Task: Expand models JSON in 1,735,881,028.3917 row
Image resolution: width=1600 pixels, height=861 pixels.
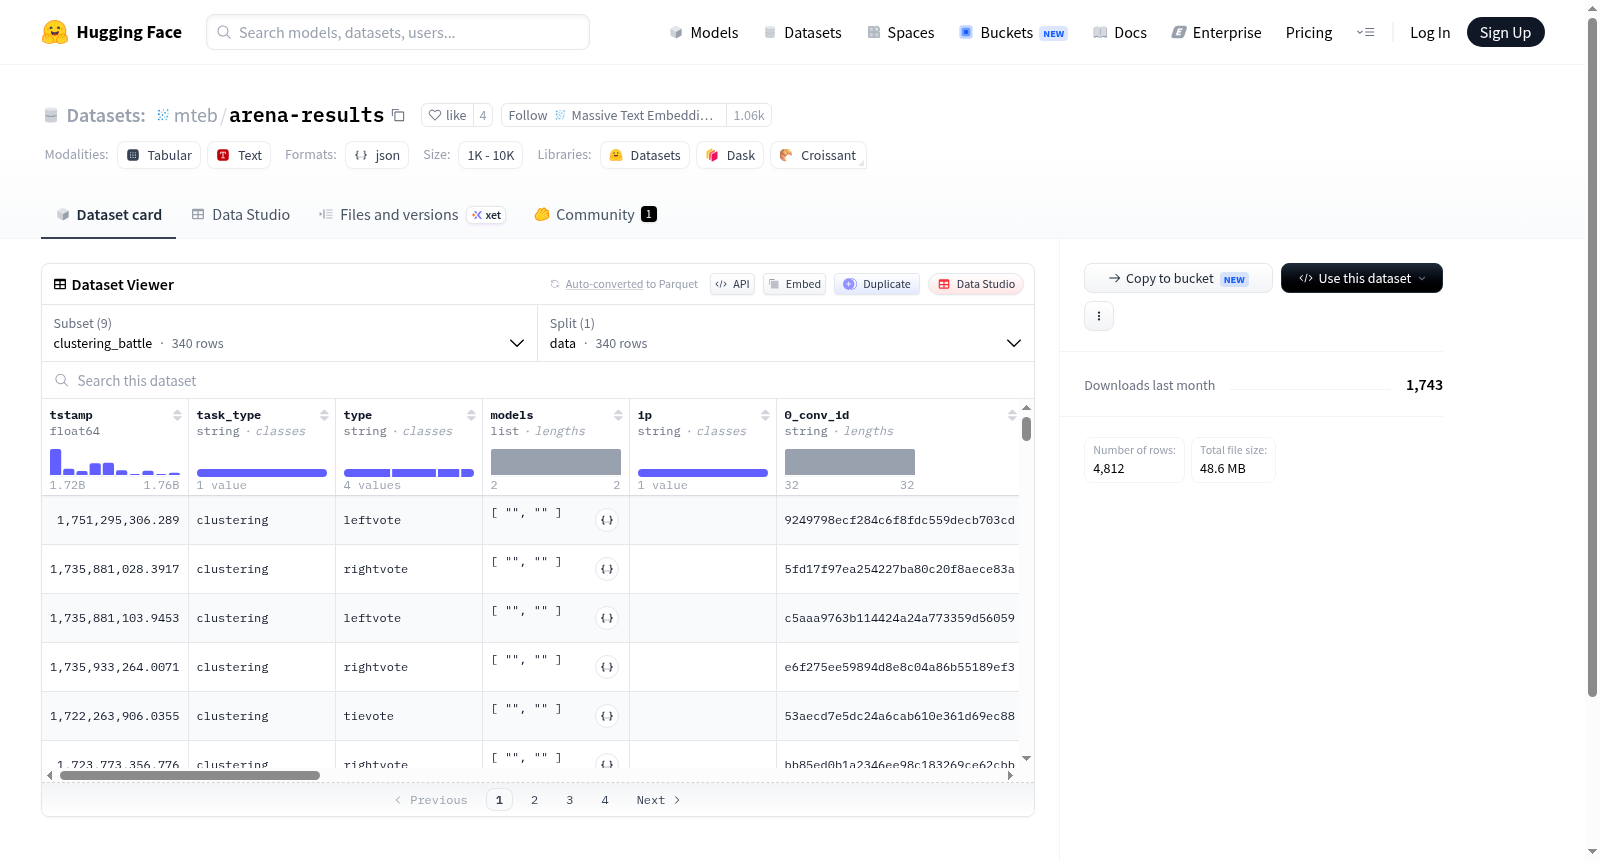Action: (x=607, y=569)
